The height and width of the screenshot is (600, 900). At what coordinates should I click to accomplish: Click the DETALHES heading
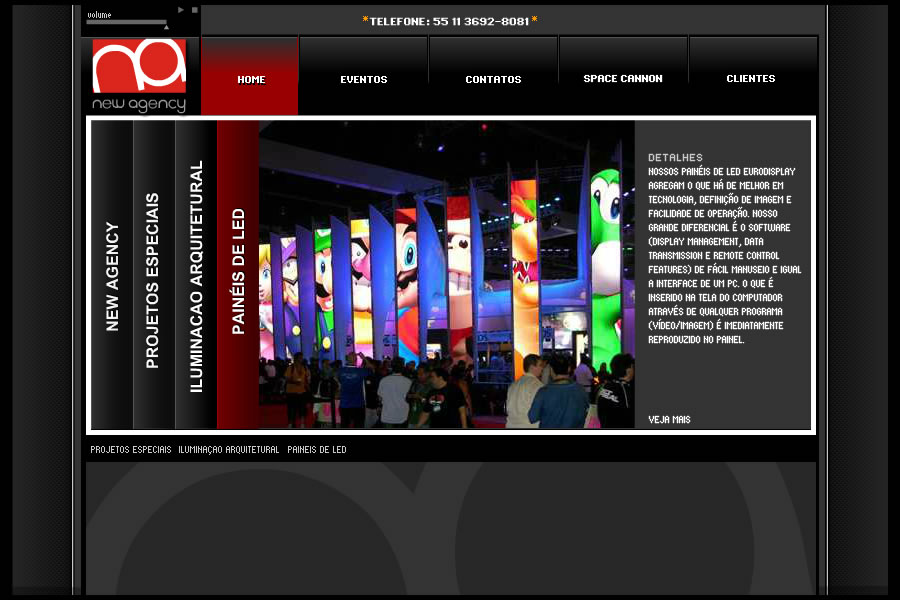pos(675,157)
